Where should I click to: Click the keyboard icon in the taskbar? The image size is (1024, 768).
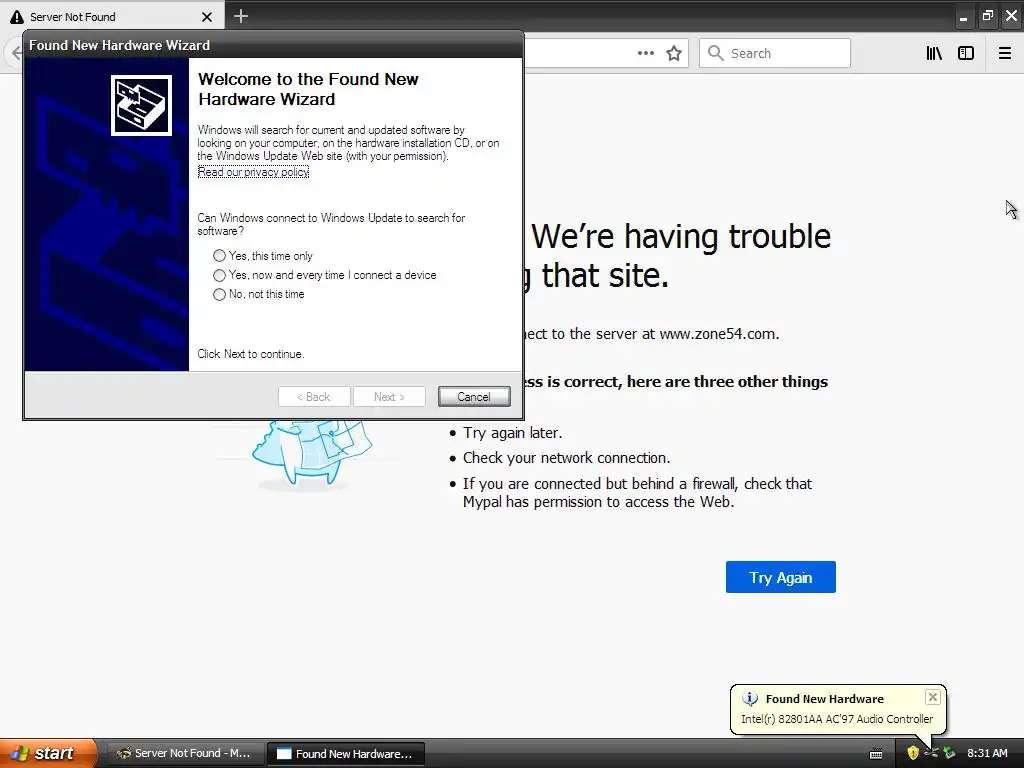pos(876,754)
